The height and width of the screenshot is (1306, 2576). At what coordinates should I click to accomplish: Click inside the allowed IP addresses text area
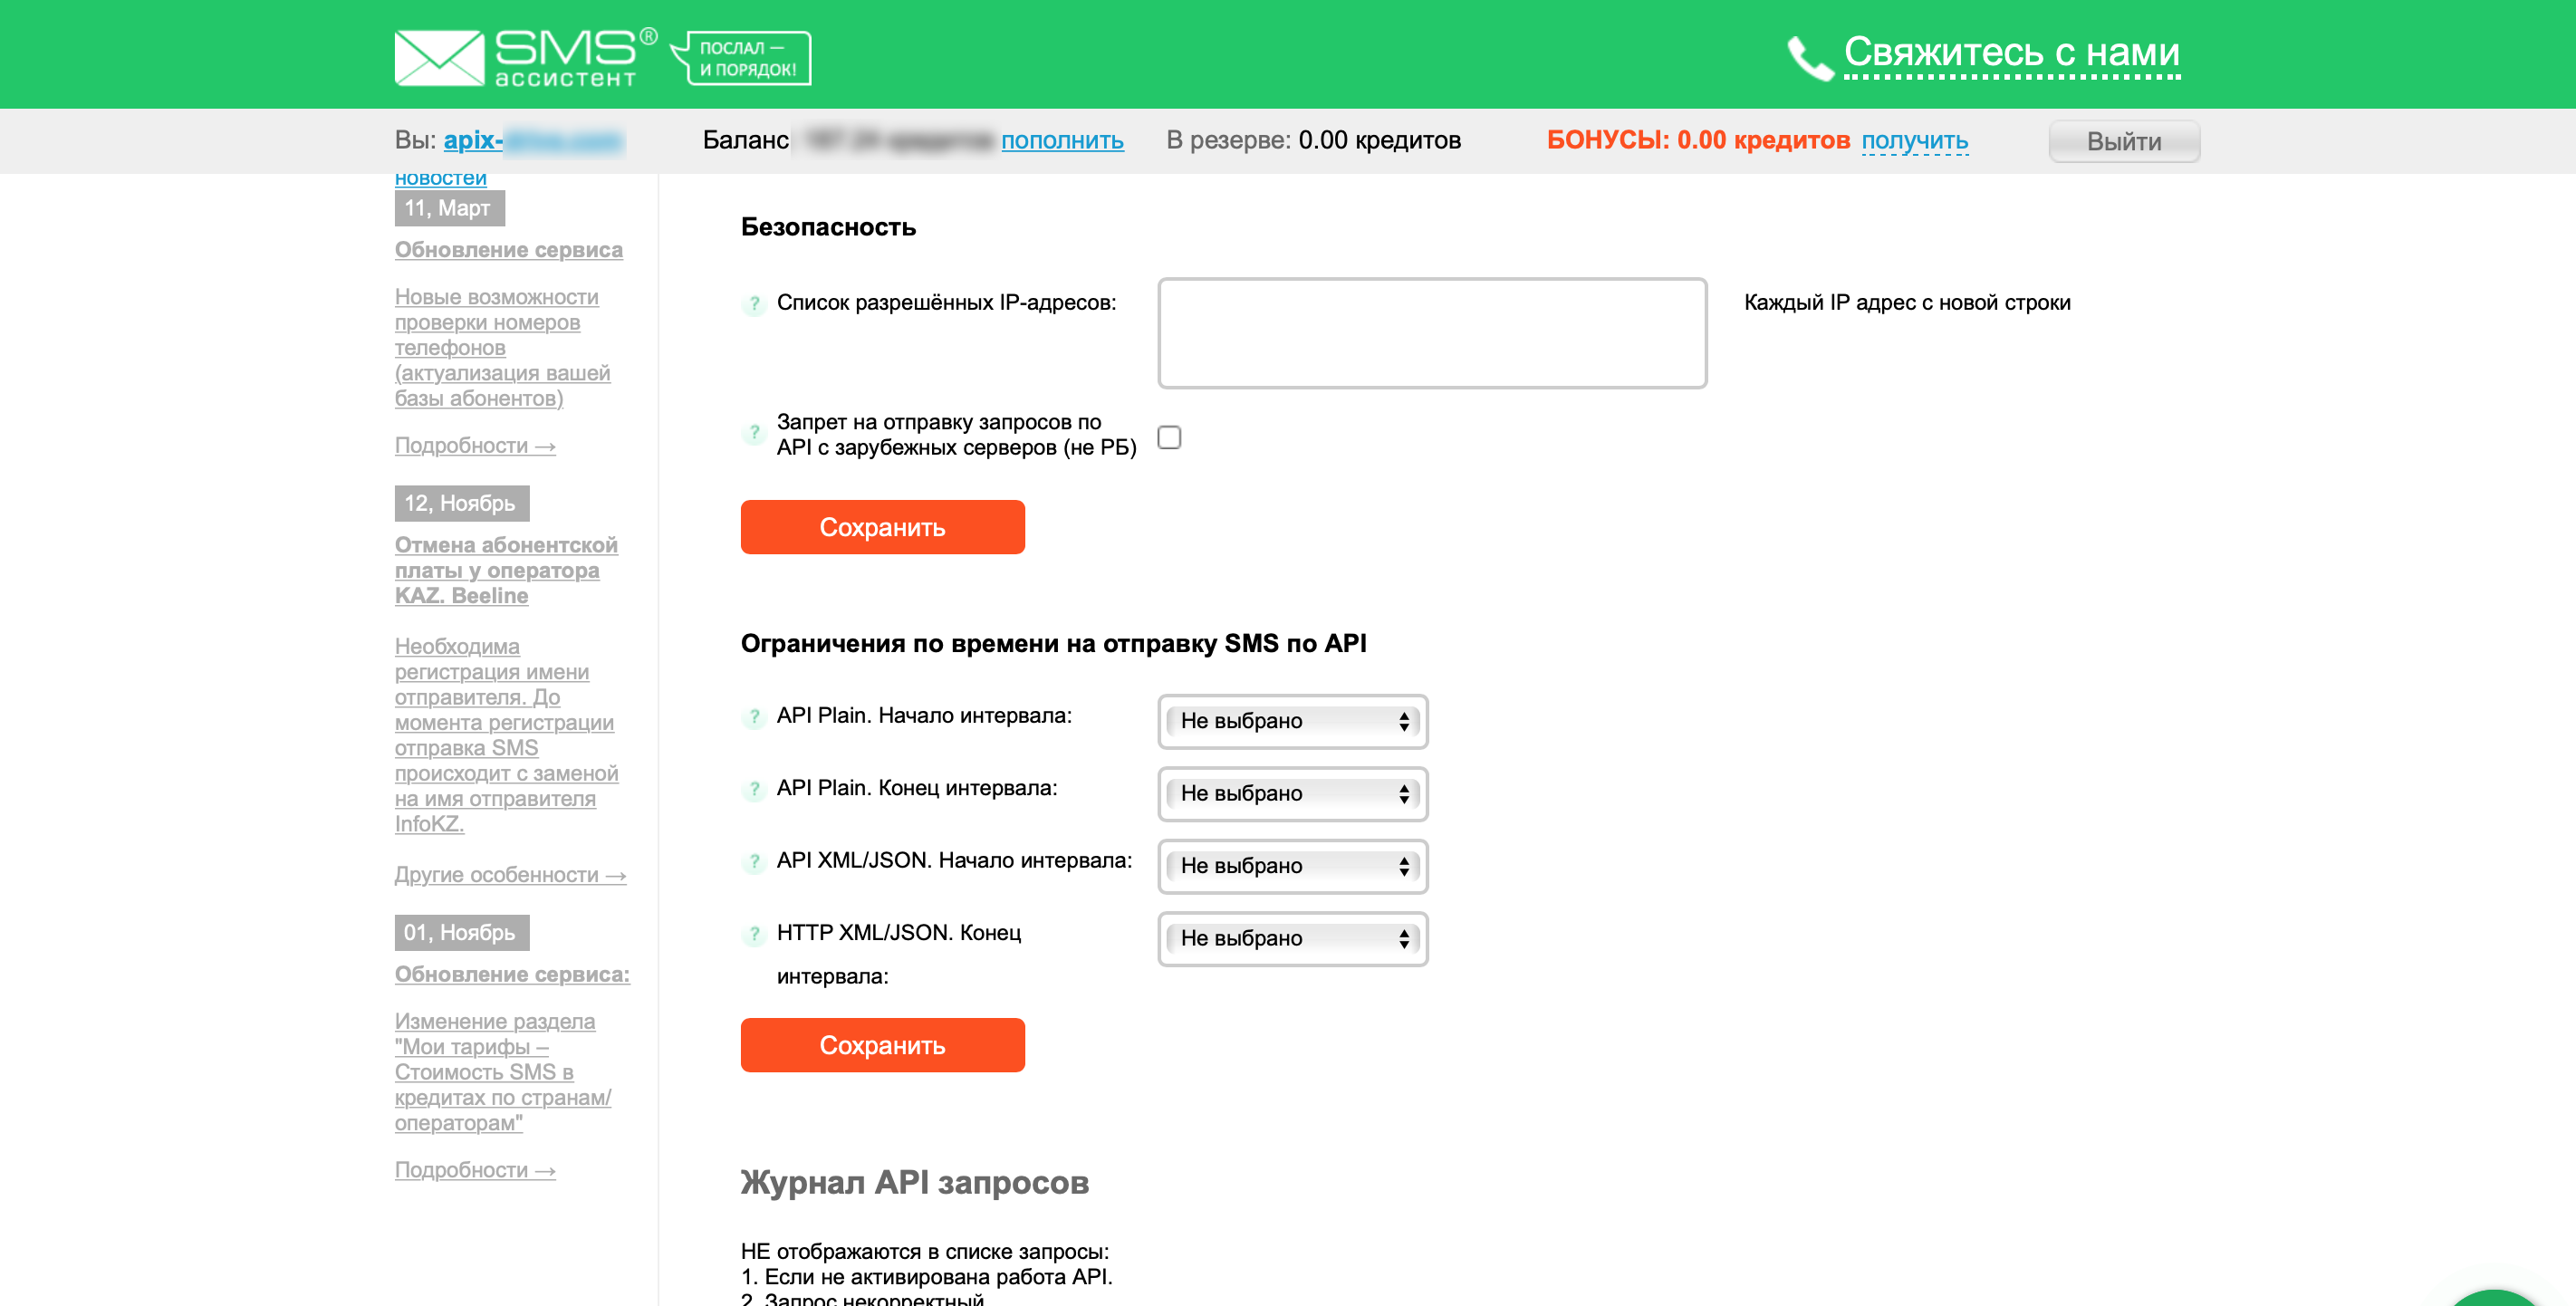tap(1432, 333)
